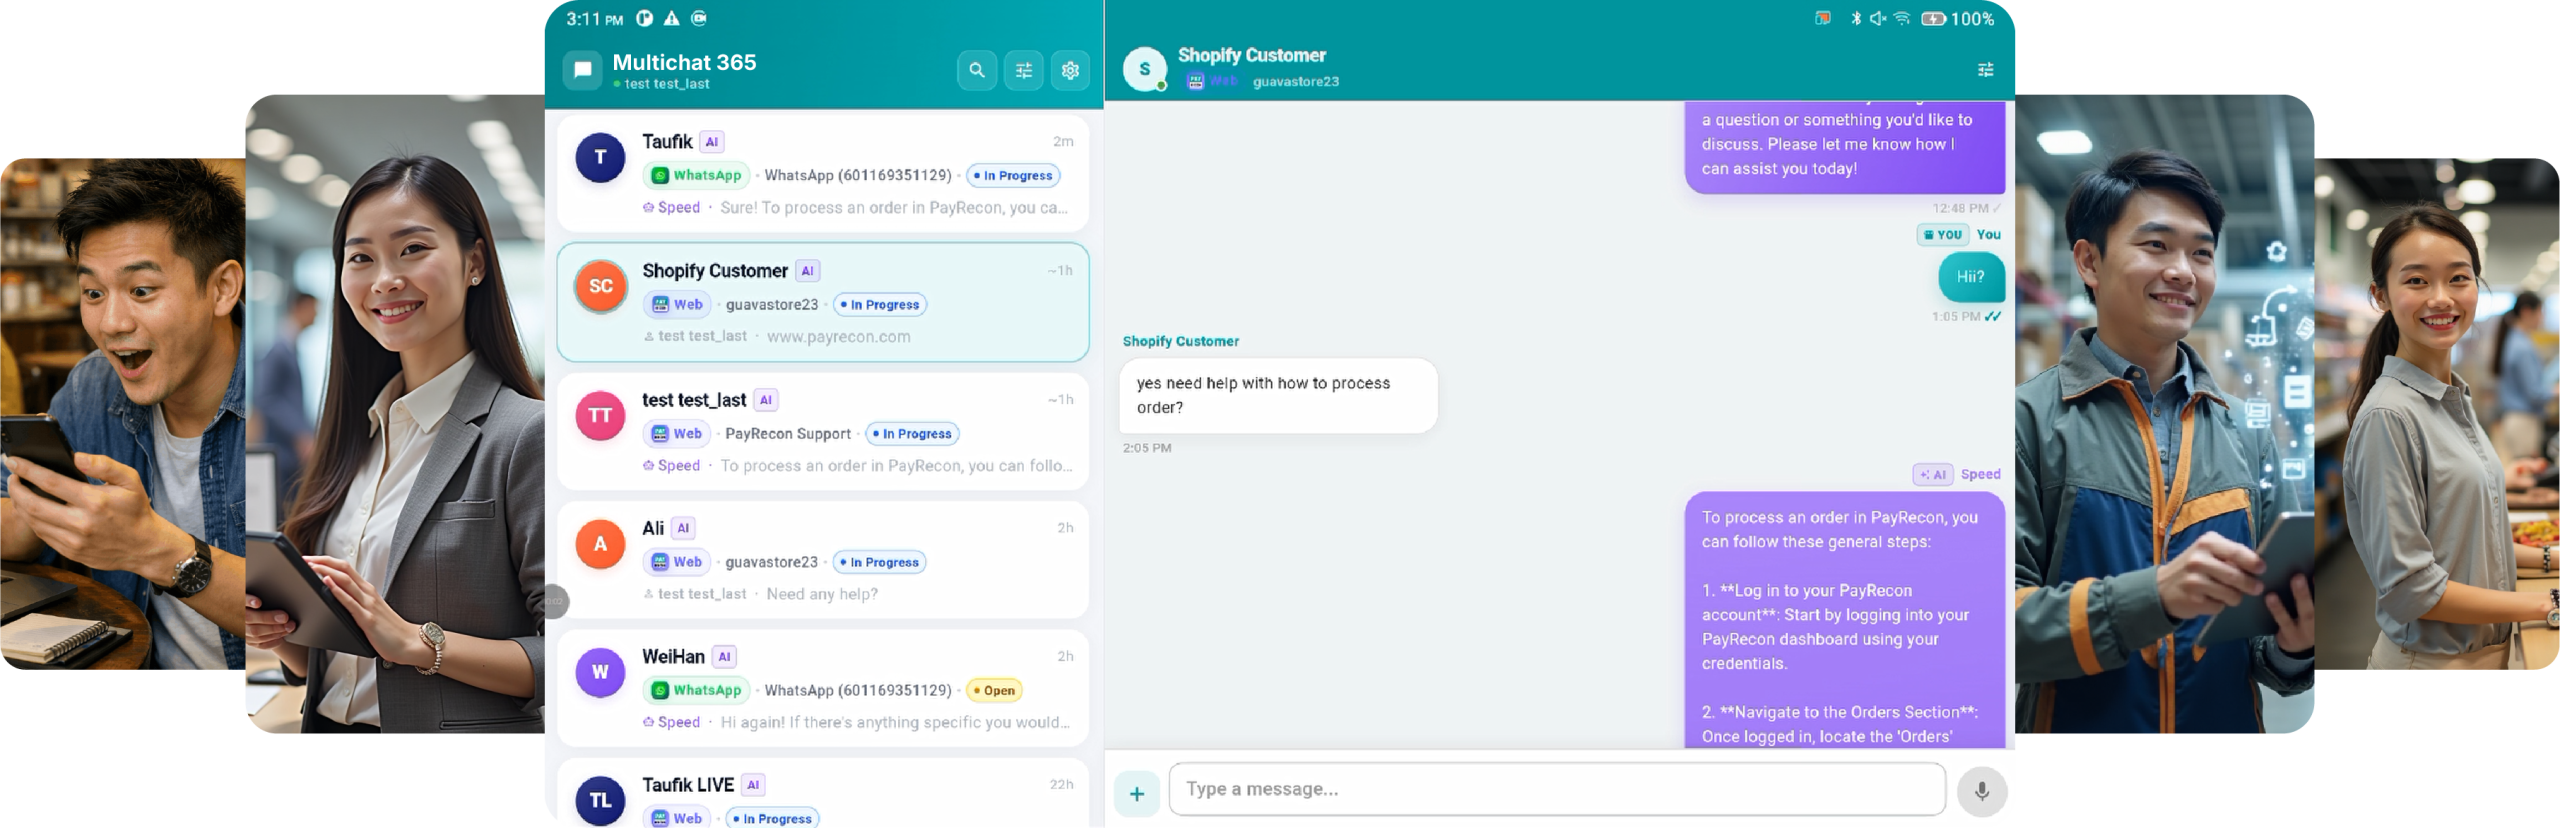
Task: Click the drag handle on chat list edge
Action: (x=555, y=601)
